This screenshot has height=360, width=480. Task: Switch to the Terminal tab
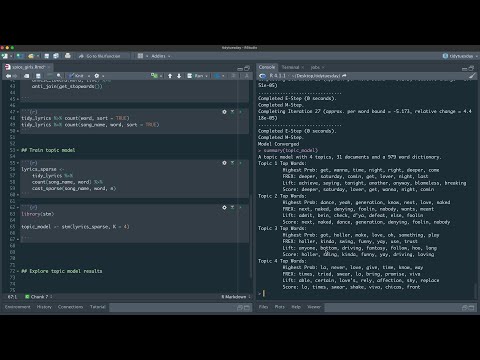(x=290, y=67)
